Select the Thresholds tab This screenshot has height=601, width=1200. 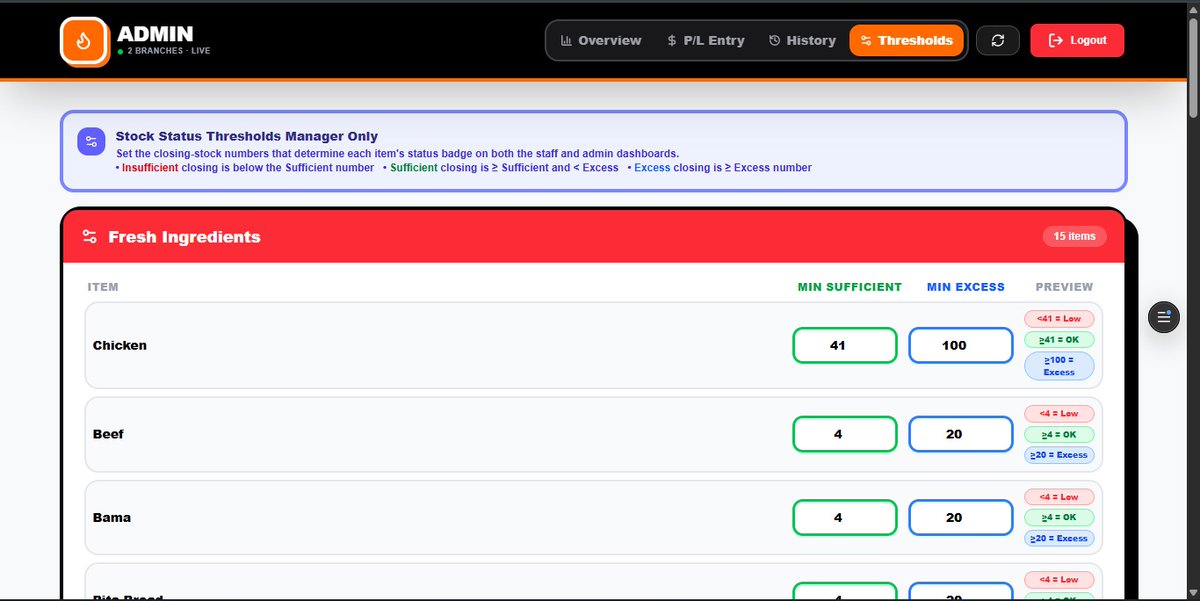click(906, 41)
